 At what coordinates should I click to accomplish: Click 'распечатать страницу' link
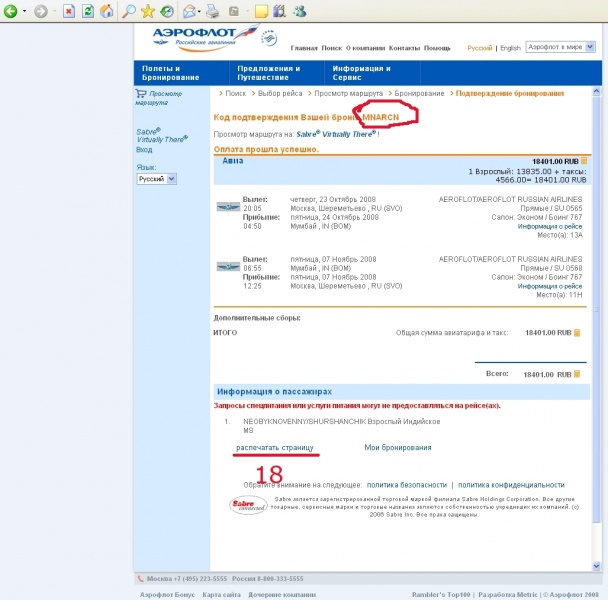click(x=275, y=447)
